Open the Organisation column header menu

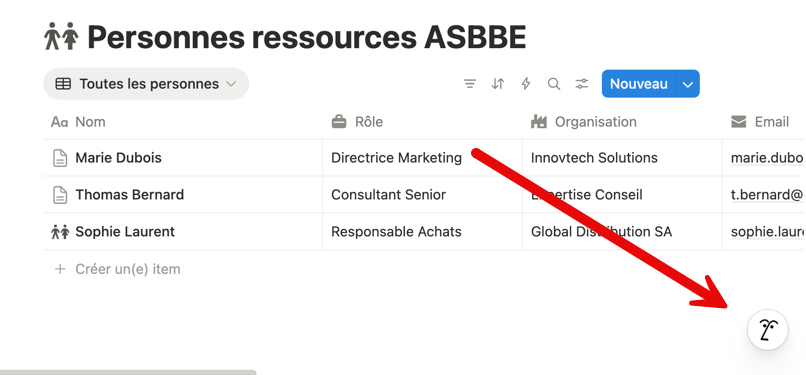coord(622,122)
